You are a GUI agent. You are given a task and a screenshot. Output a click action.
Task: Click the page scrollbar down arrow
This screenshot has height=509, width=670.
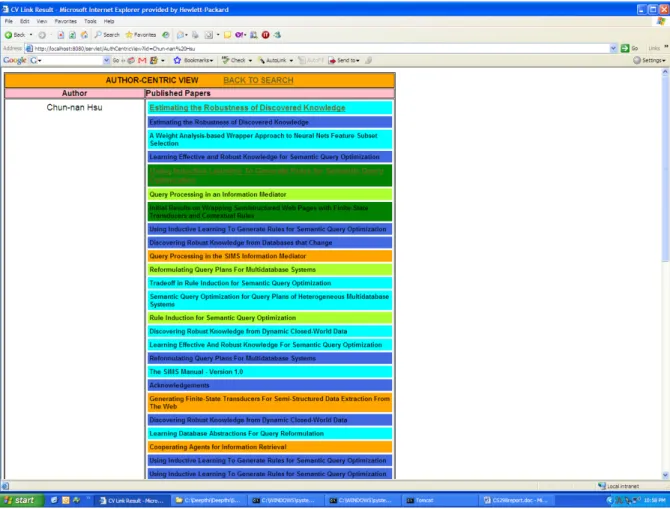[x=665, y=475]
